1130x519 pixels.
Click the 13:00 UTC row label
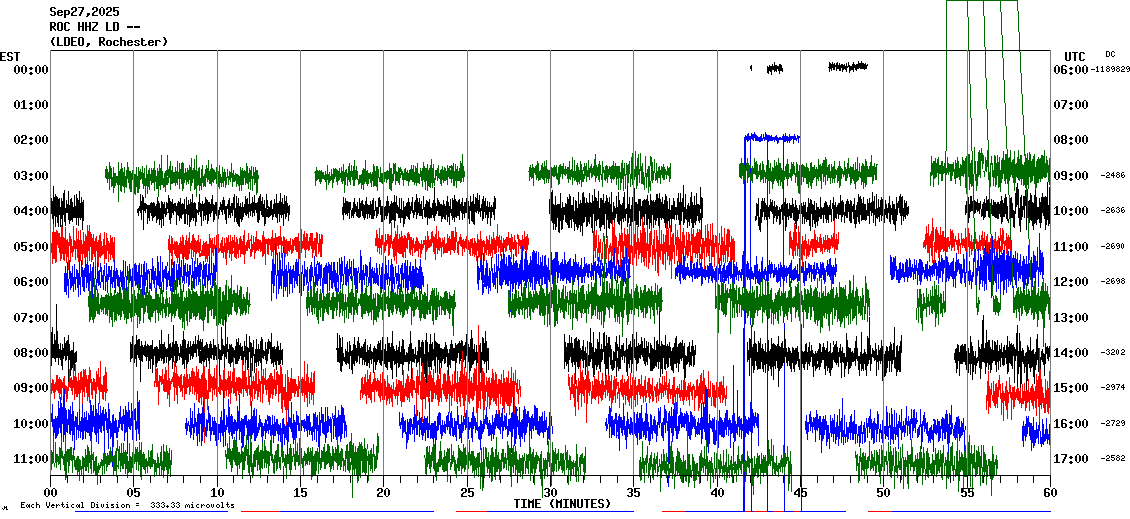pos(1071,318)
